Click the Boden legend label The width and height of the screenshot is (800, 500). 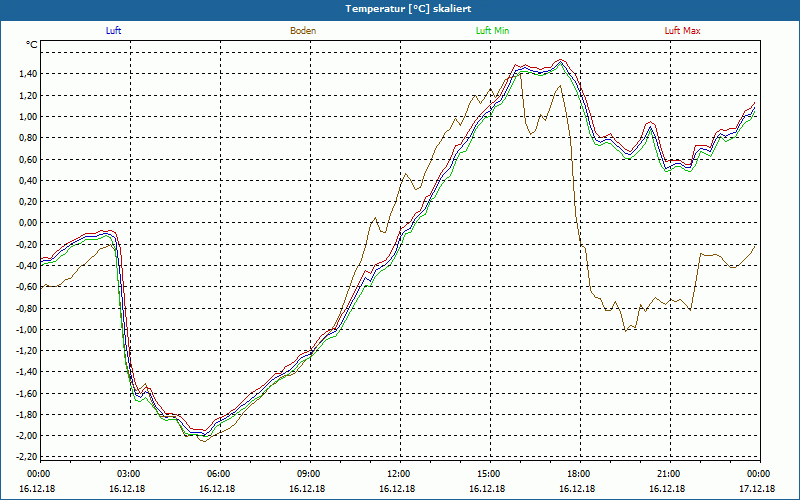tap(303, 31)
